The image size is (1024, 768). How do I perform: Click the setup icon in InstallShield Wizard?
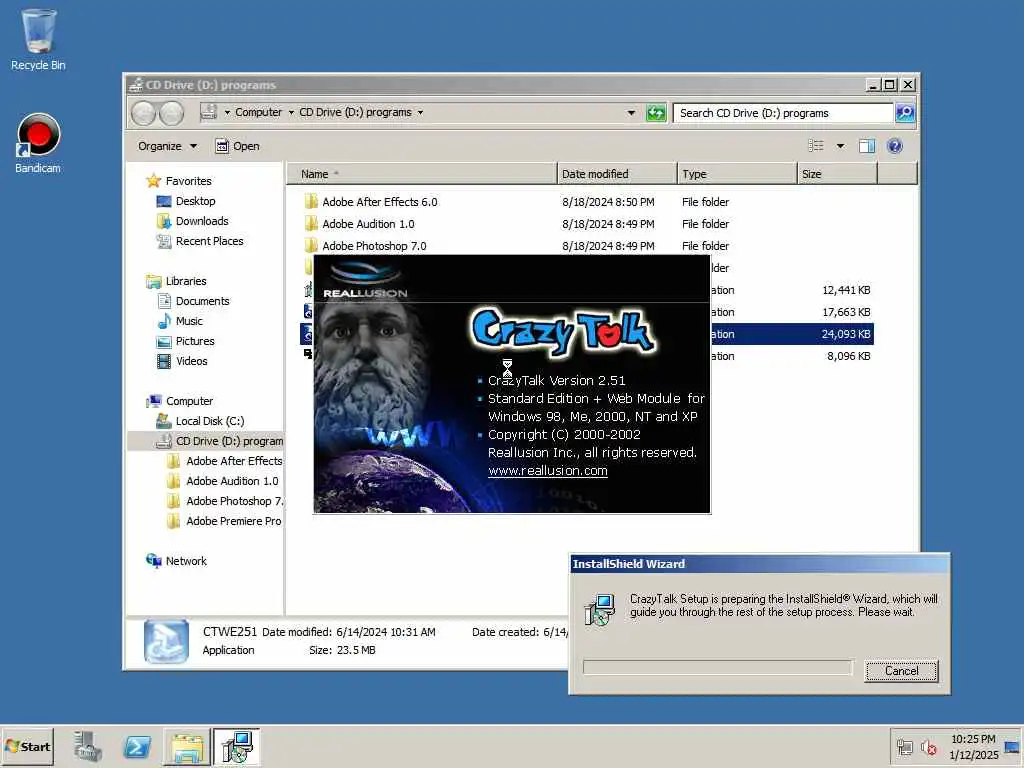tap(599, 609)
